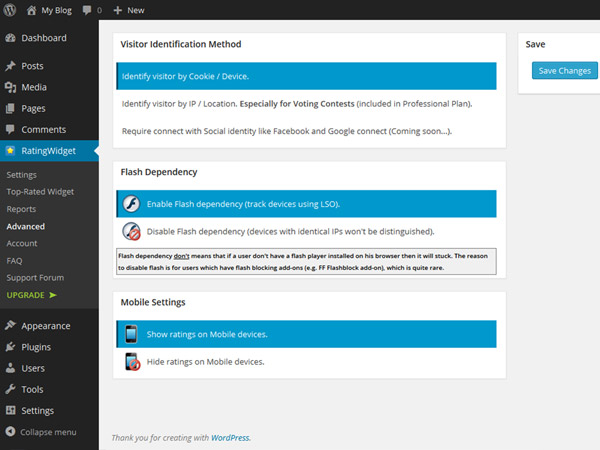Click the Flash logo icon on enabled option
This screenshot has height=450, width=600.
tap(131, 204)
